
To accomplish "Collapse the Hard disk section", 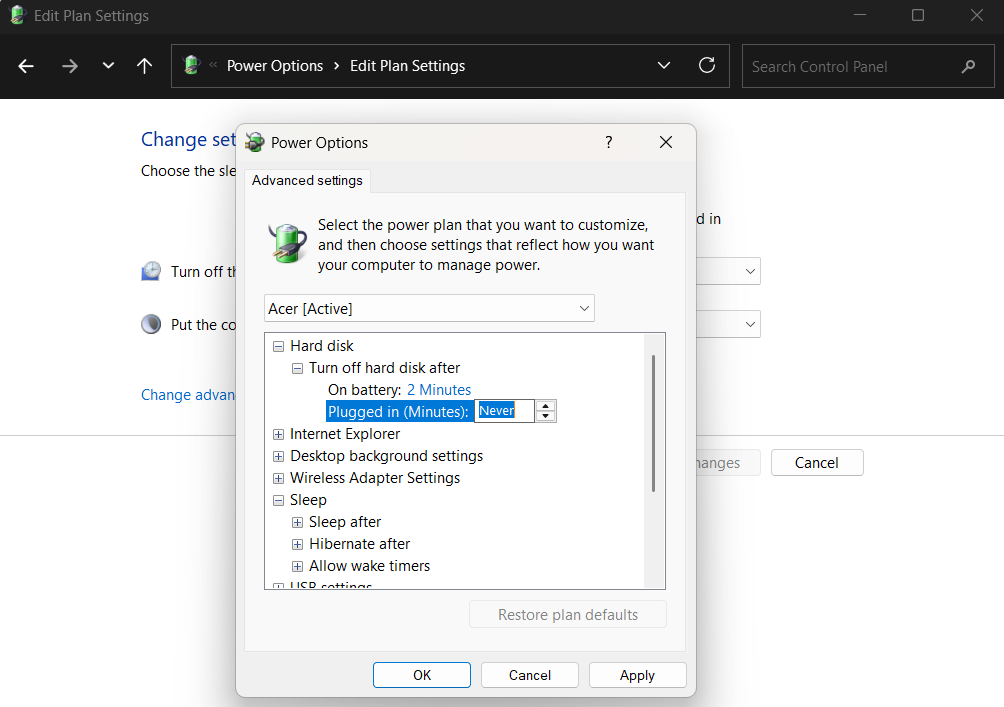I will tap(278, 345).
